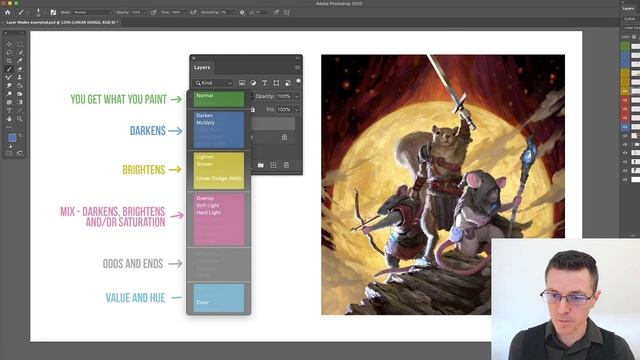Open the layer Opacity dropdown arrow
This screenshot has height=360, width=640.
(x=297, y=96)
